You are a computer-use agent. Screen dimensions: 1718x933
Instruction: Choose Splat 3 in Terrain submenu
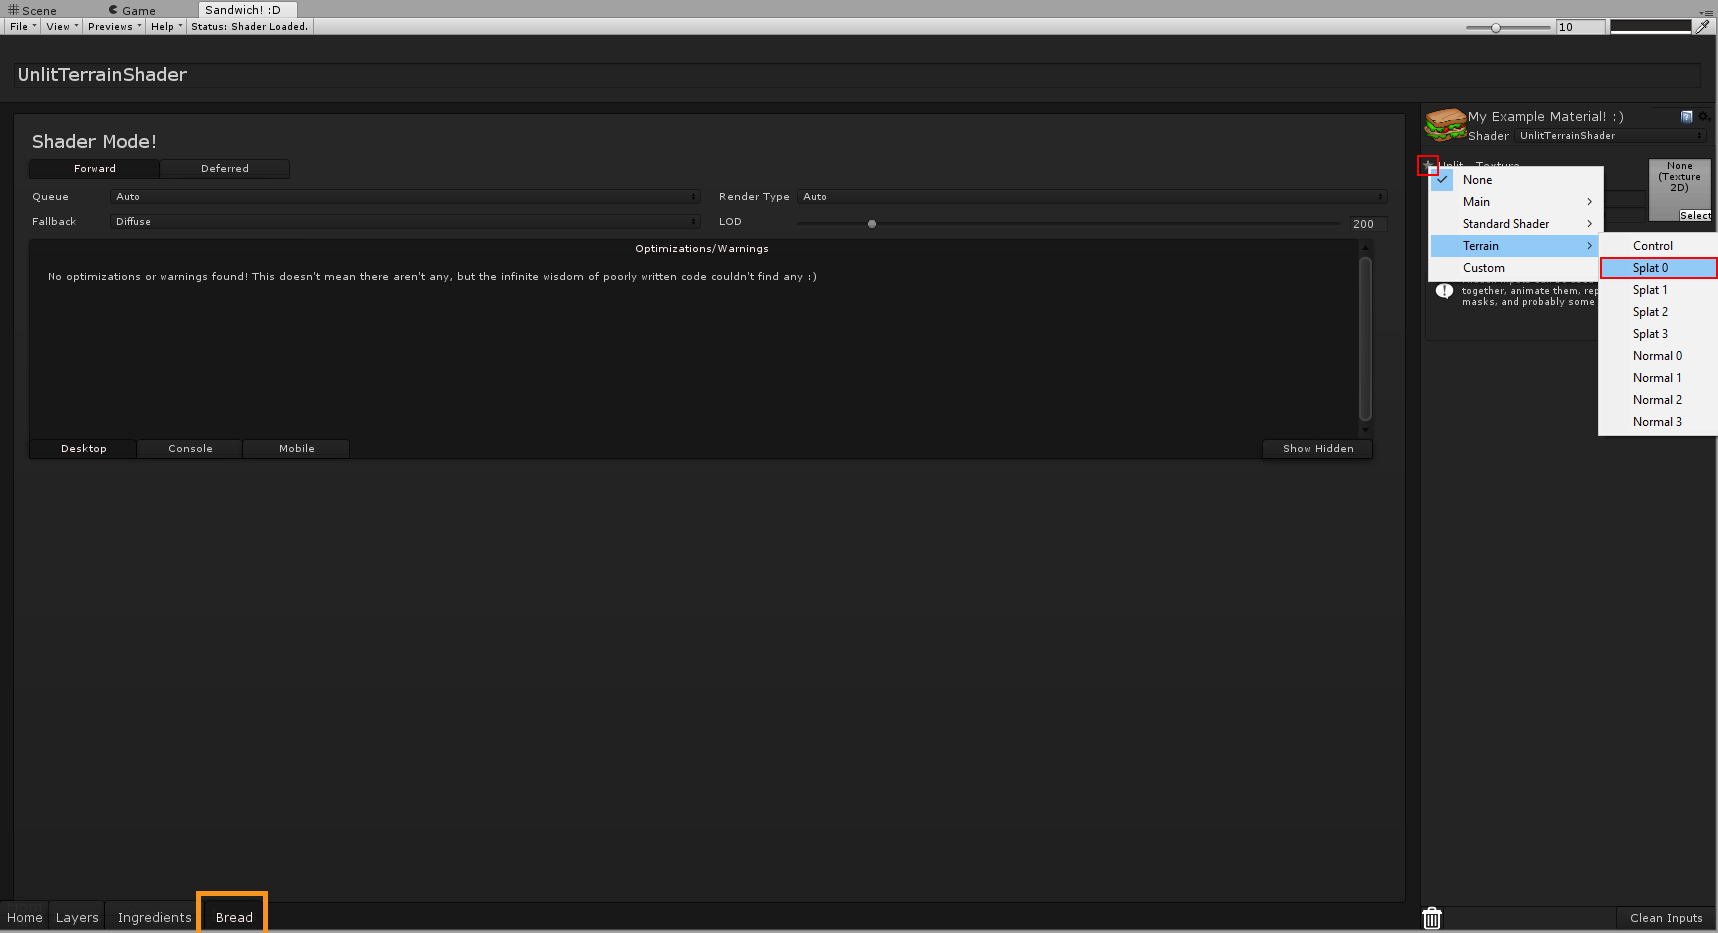(1658, 334)
